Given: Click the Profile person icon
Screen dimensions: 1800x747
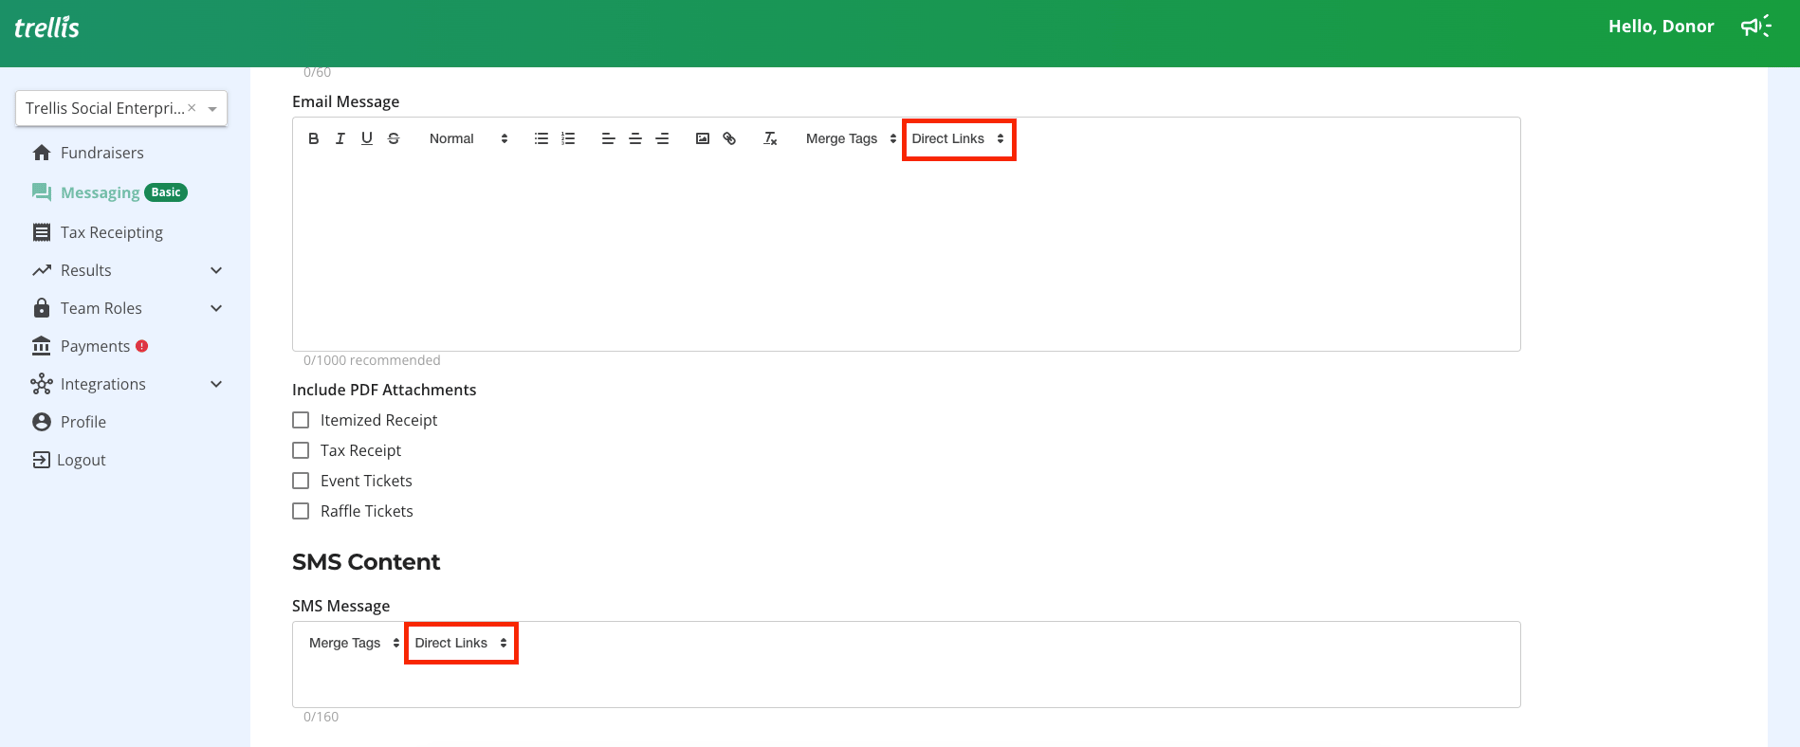Looking at the screenshot, I should tap(41, 422).
